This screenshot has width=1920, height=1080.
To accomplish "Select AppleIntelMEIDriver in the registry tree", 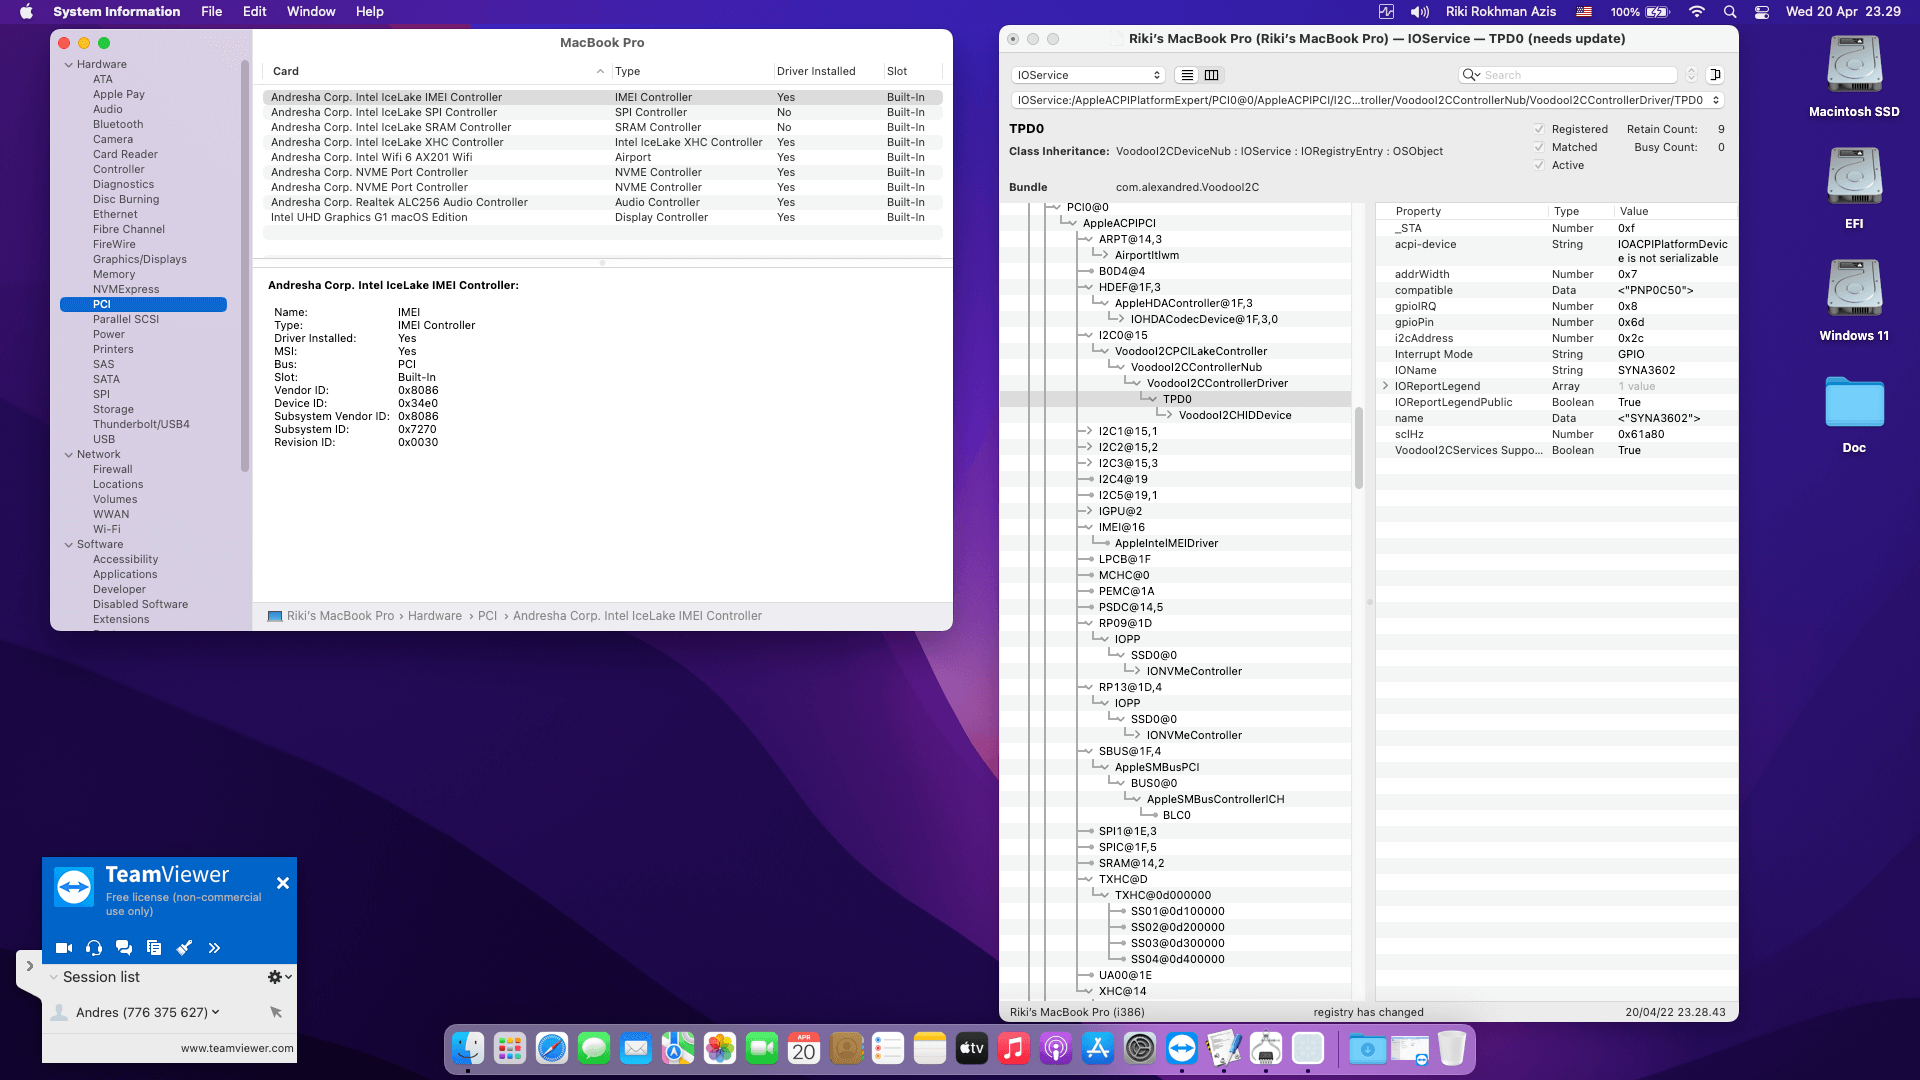I will [1166, 543].
